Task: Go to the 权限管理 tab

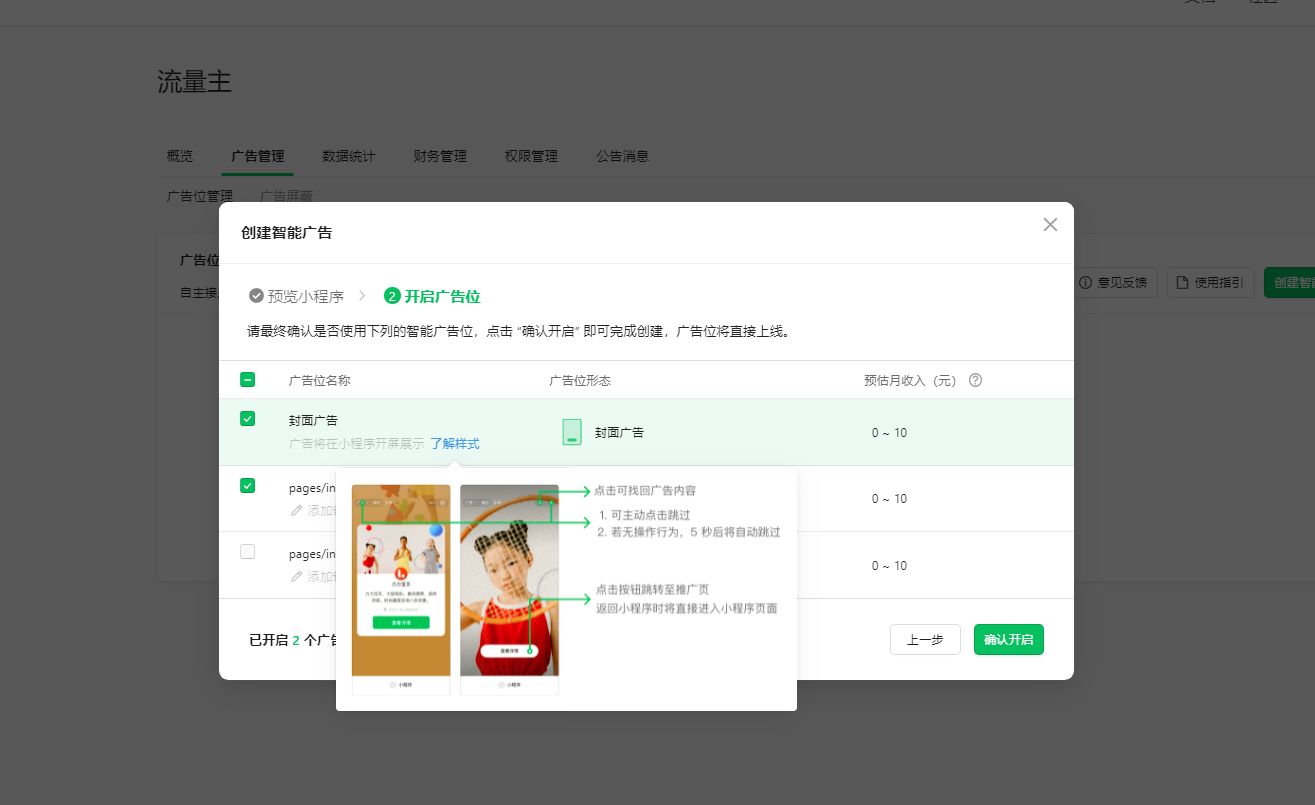Action: pyautogui.click(x=531, y=156)
